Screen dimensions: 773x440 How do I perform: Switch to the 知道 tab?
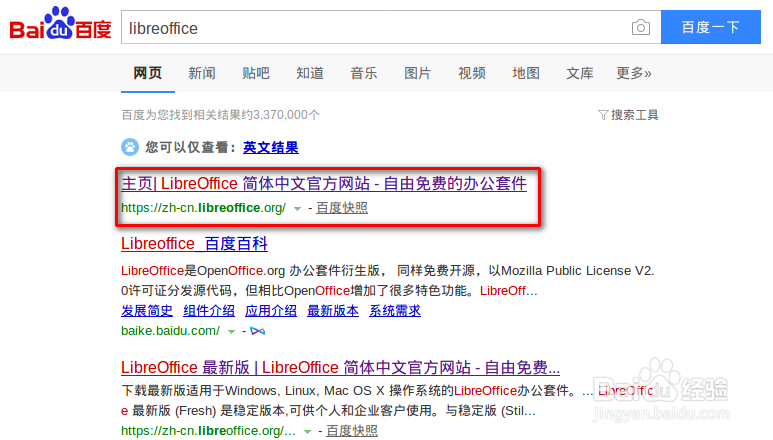click(x=310, y=73)
